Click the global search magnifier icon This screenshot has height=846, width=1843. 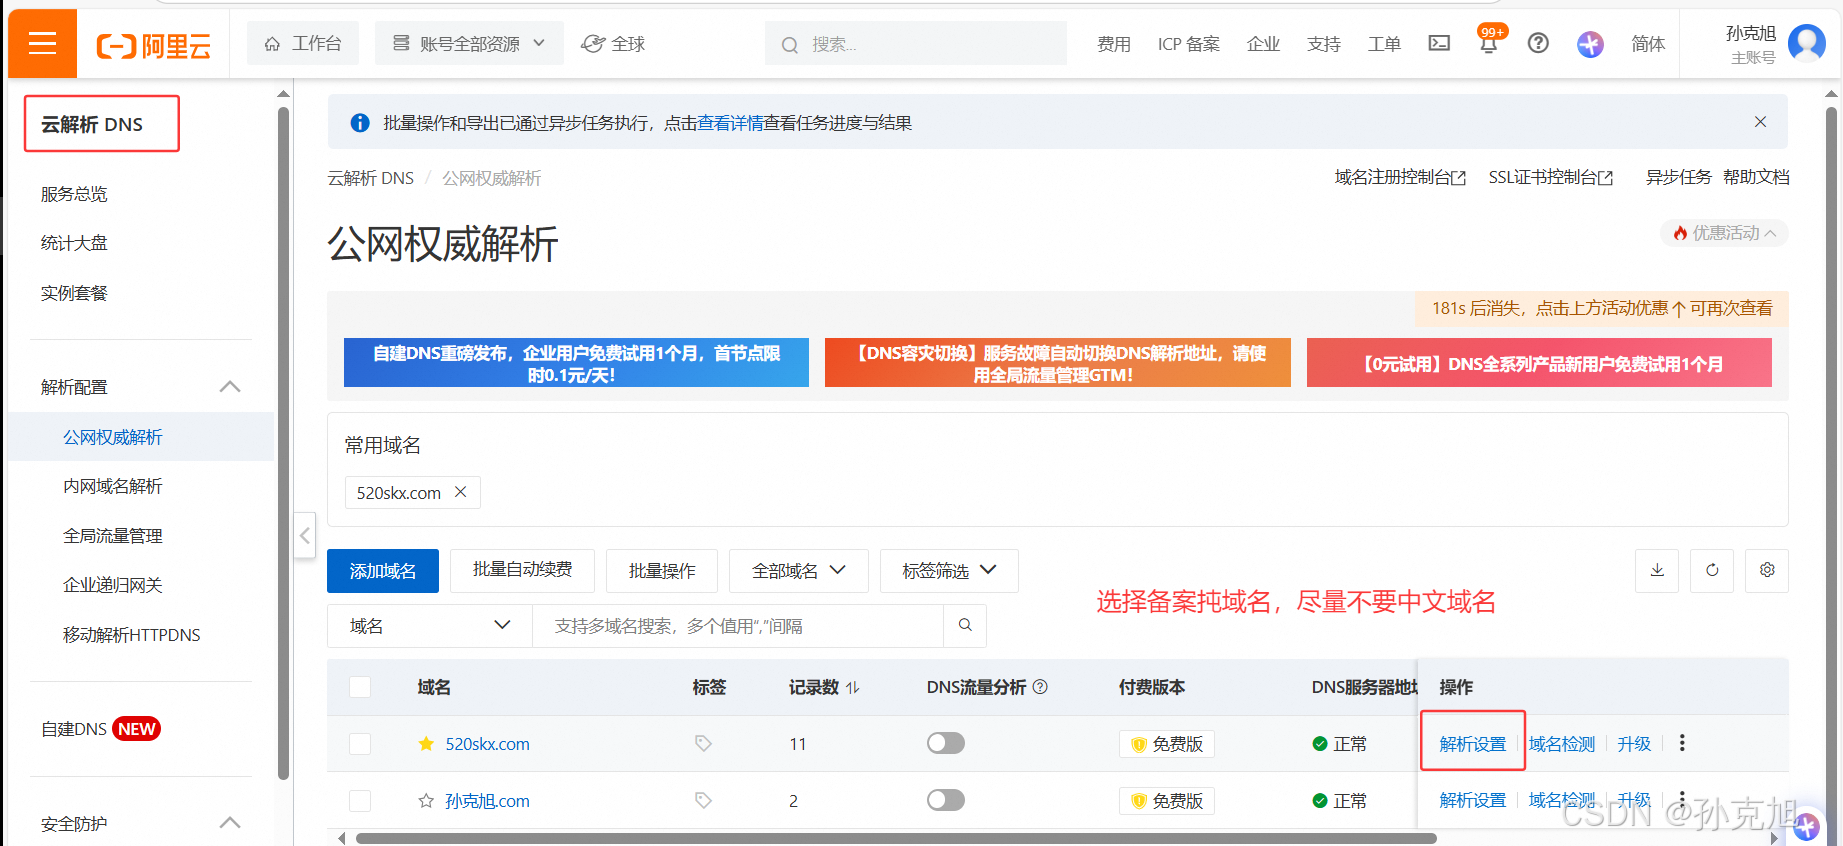click(790, 45)
